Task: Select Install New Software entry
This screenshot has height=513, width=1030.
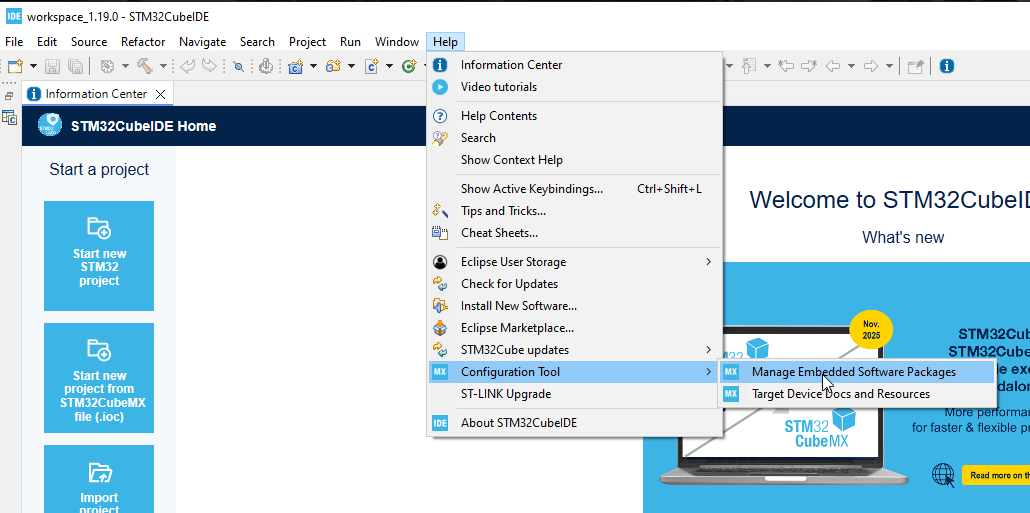Action: pyautogui.click(x=575, y=306)
